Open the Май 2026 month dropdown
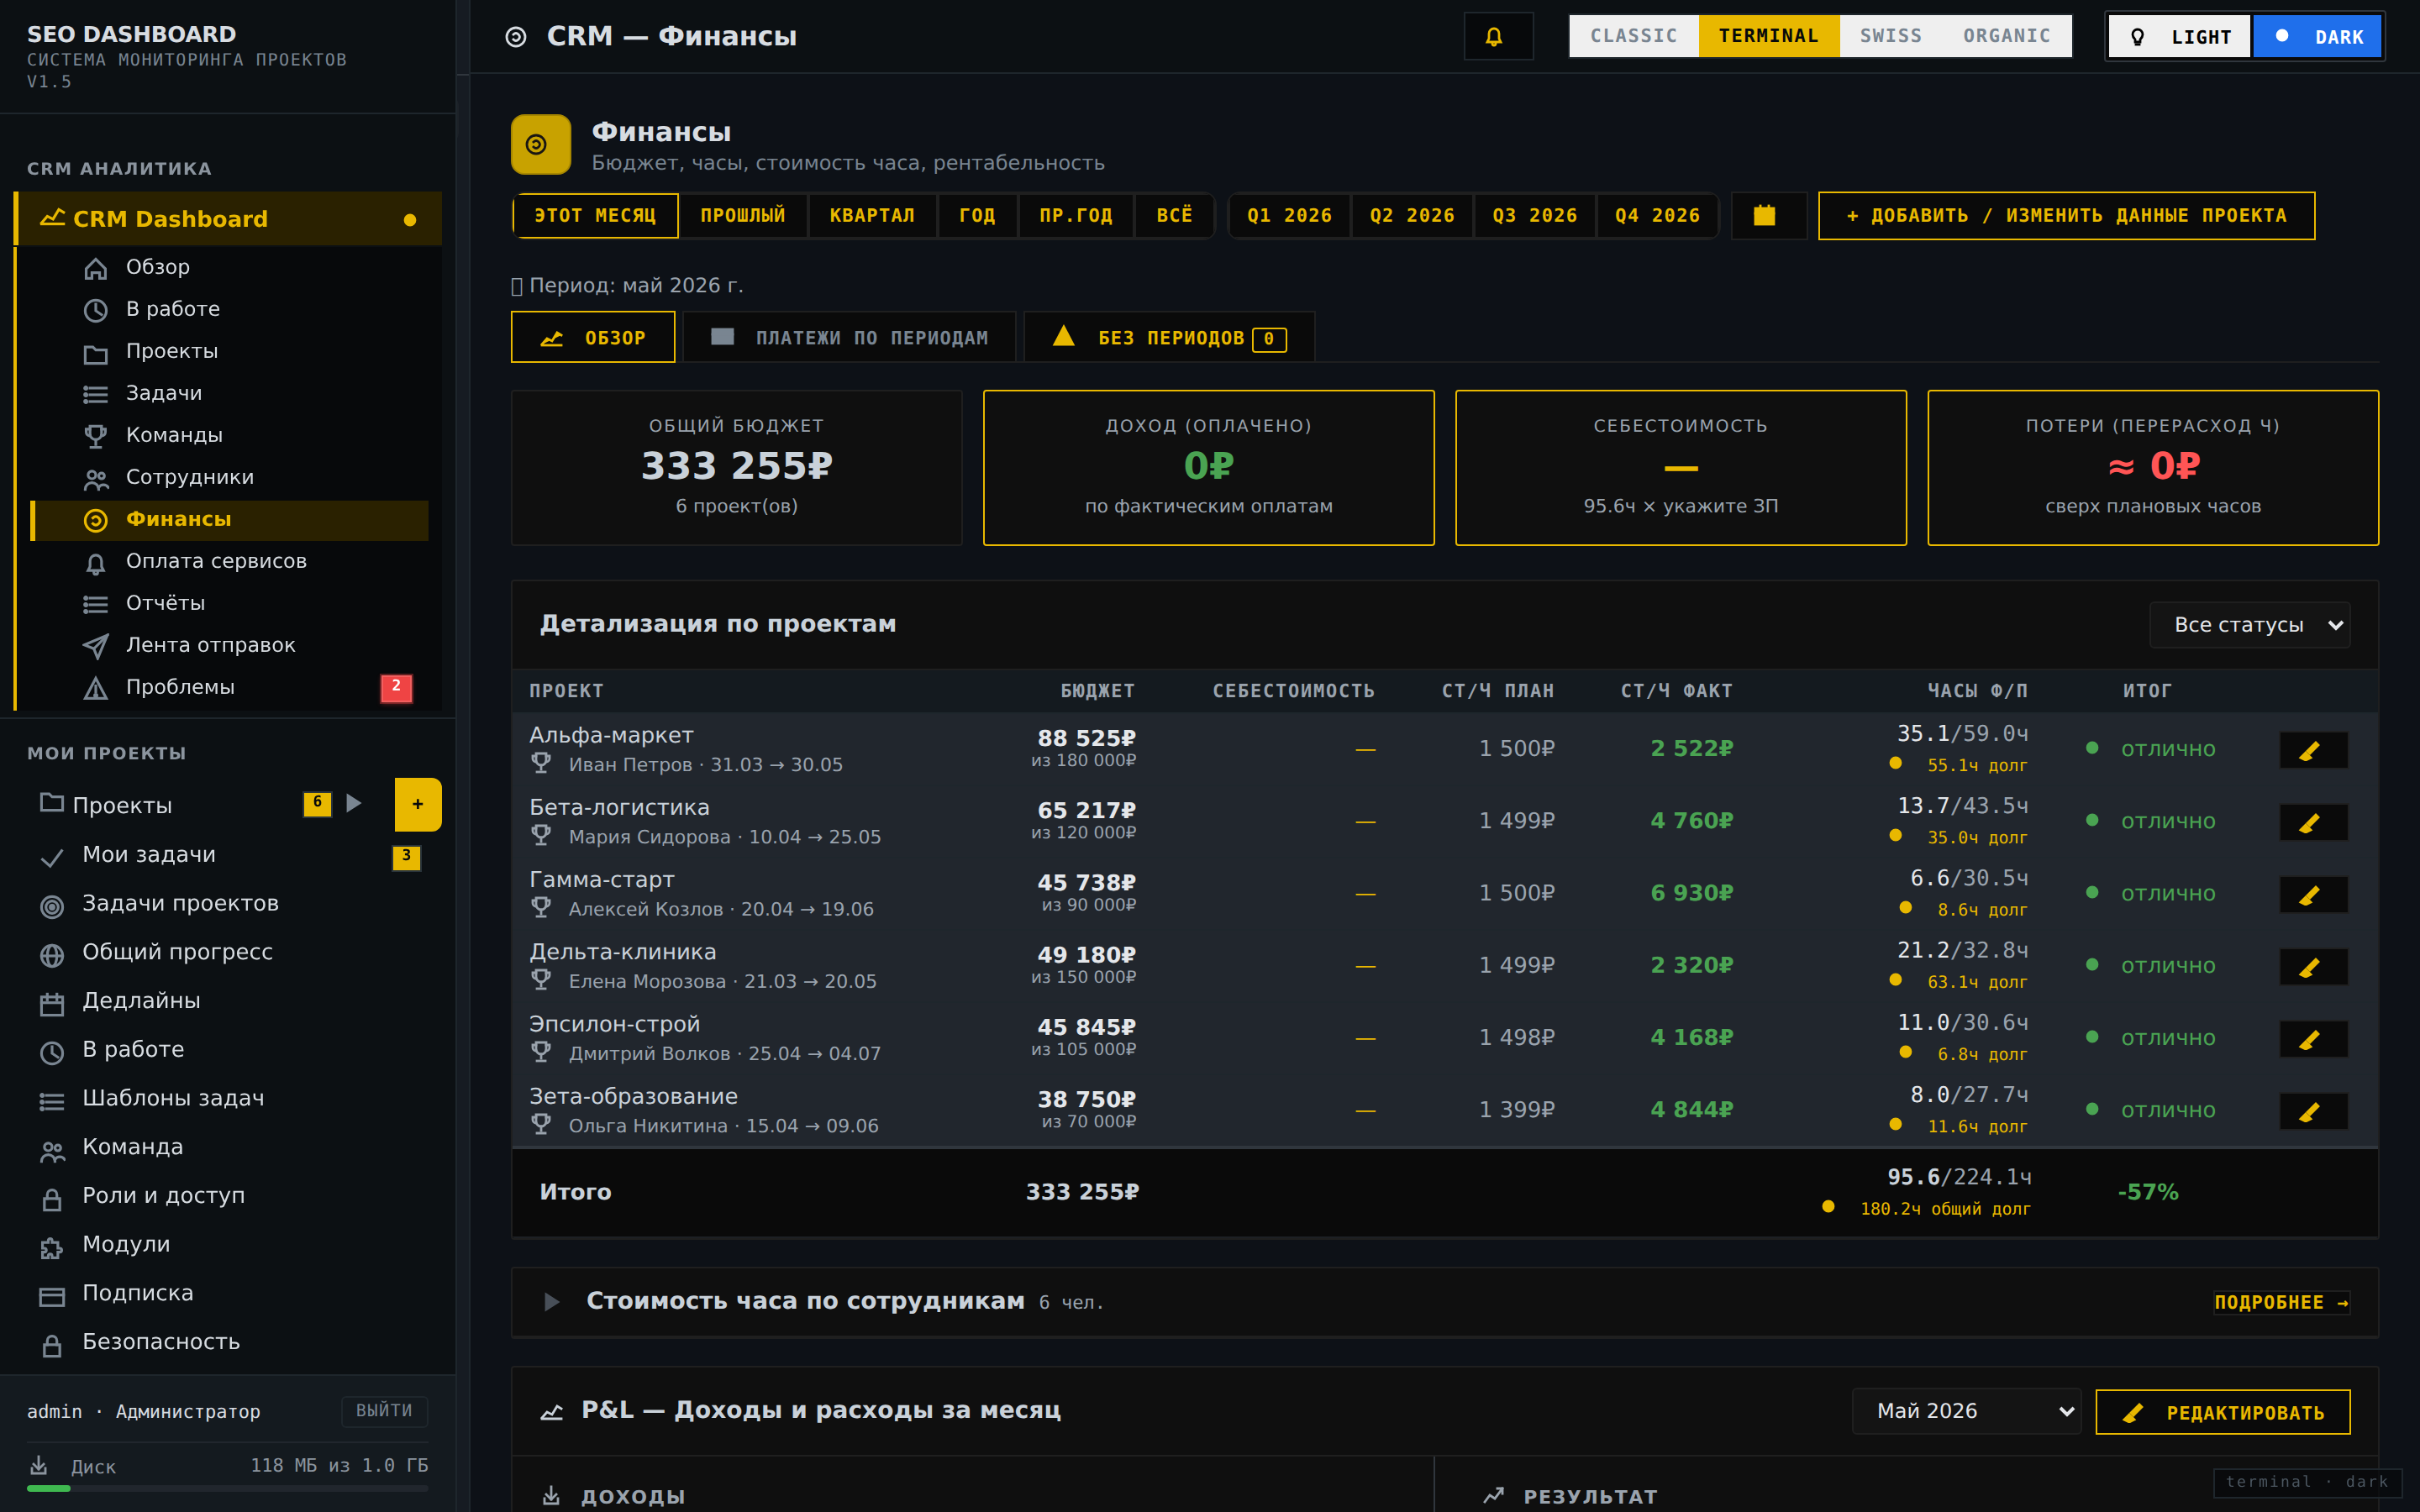The width and height of the screenshot is (2420, 1512). coord(1966,1411)
